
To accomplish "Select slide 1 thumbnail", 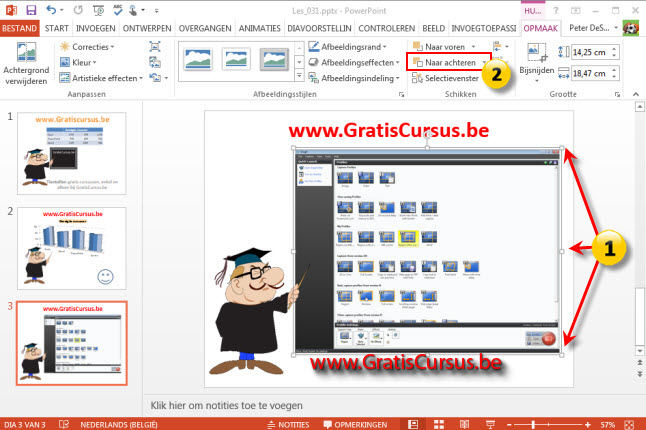I will (72, 153).
